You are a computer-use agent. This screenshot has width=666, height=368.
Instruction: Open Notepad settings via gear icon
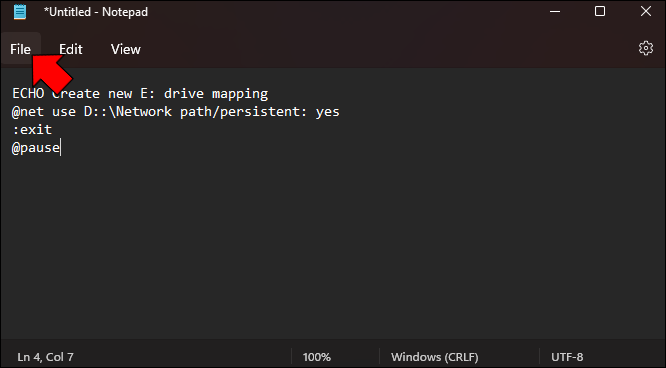pyautogui.click(x=646, y=48)
